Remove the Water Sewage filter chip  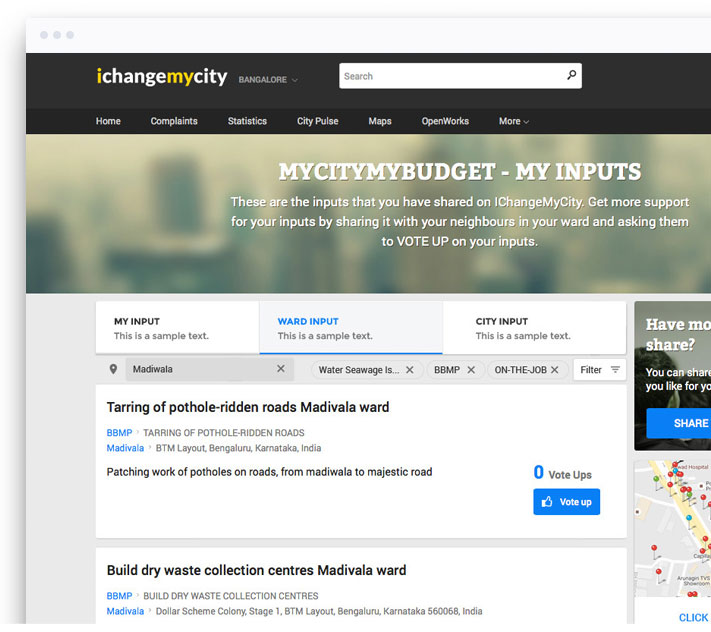click(409, 370)
